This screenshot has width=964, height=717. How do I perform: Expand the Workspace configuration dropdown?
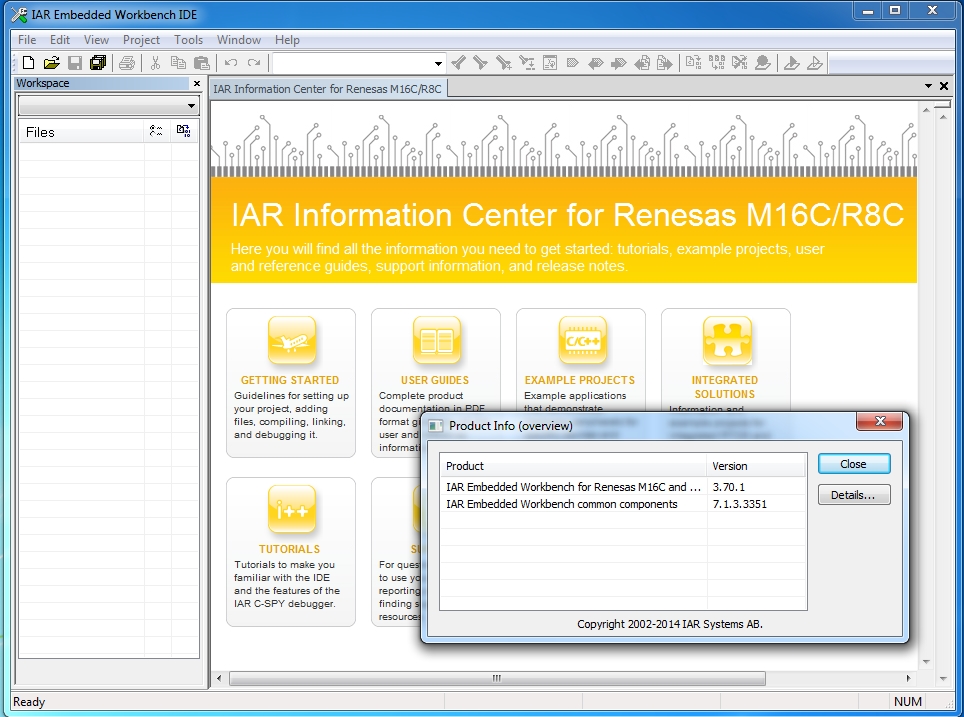[x=191, y=106]
